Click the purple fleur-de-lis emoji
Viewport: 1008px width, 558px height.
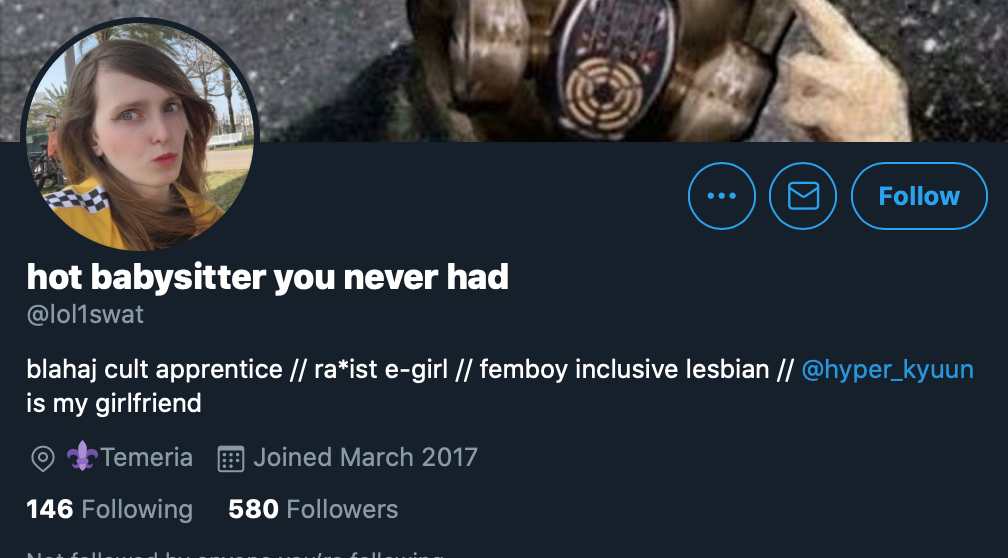pos(82,457)
